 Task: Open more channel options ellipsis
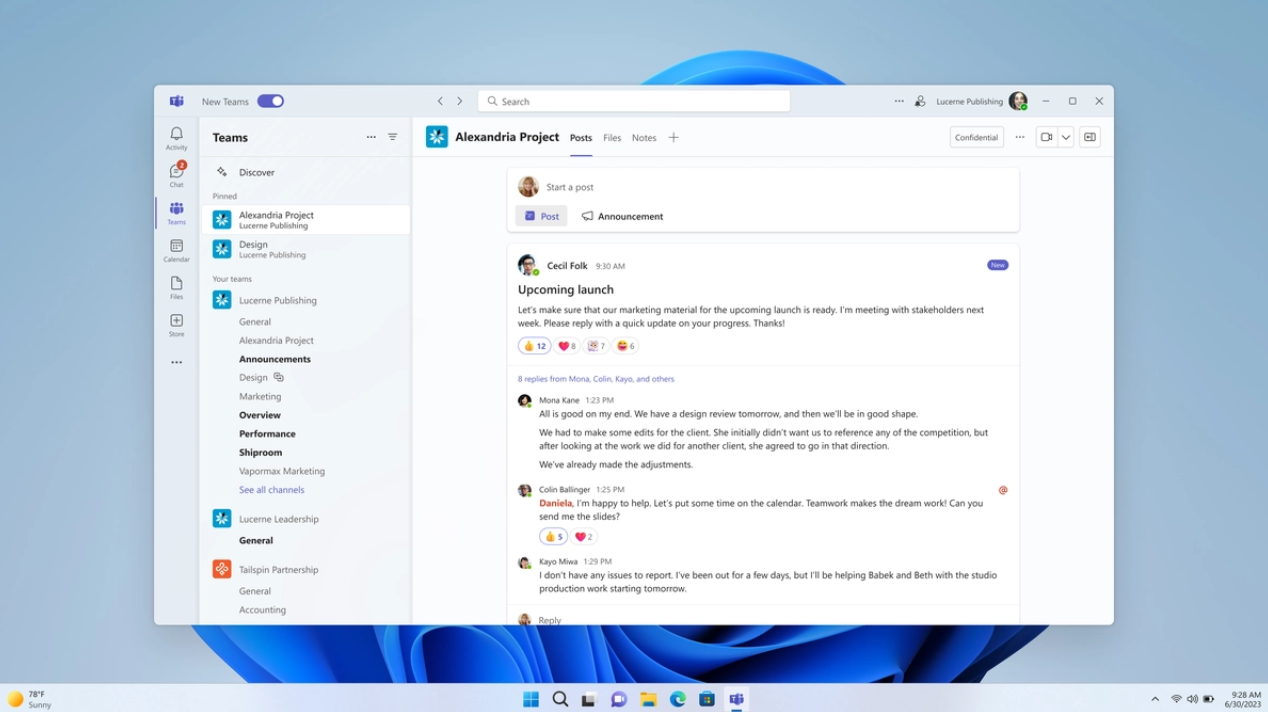(x=1020, y=137)
